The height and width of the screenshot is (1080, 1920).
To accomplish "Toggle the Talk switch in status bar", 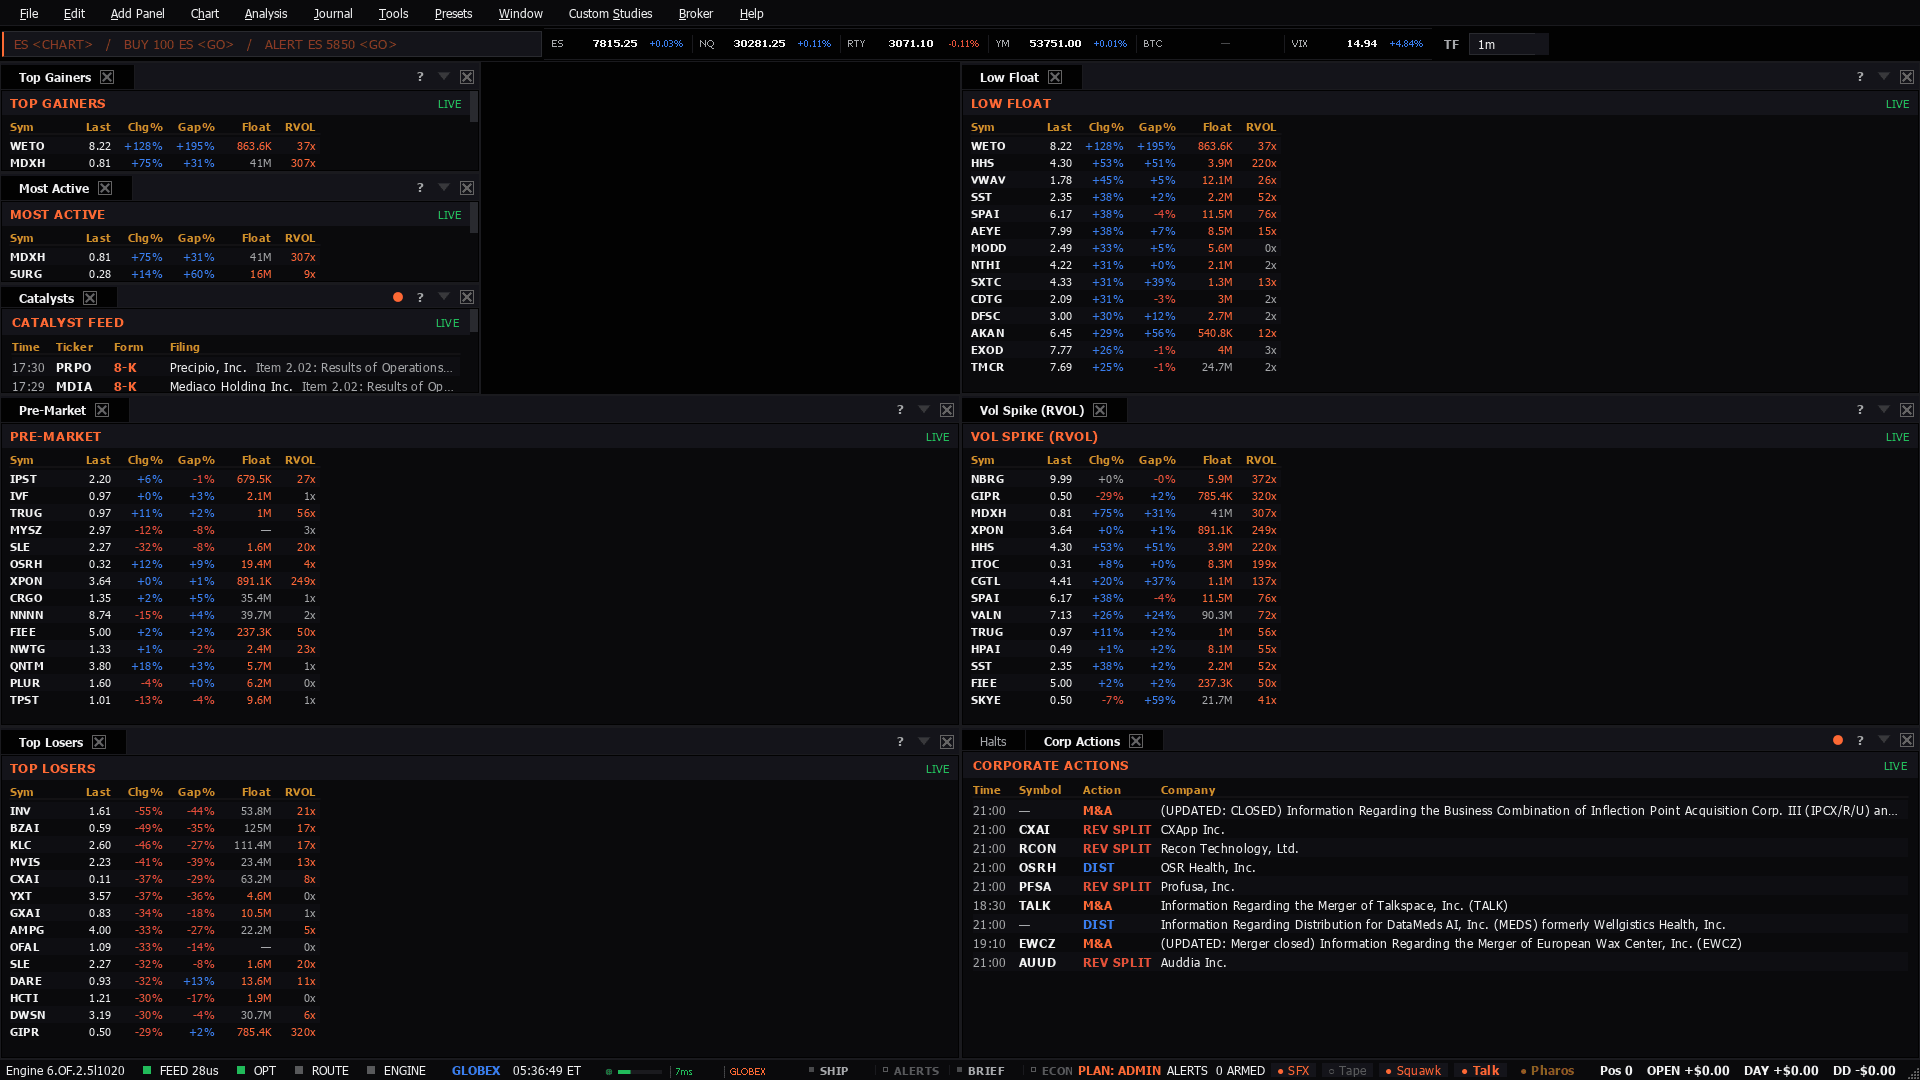I will (1480, 1070).
